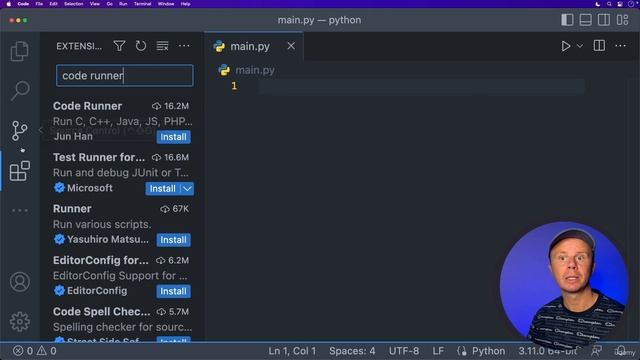Screen dimensions: 640x360
Task: Show errors and warnings in status bar
Action: tap(35, 351)
